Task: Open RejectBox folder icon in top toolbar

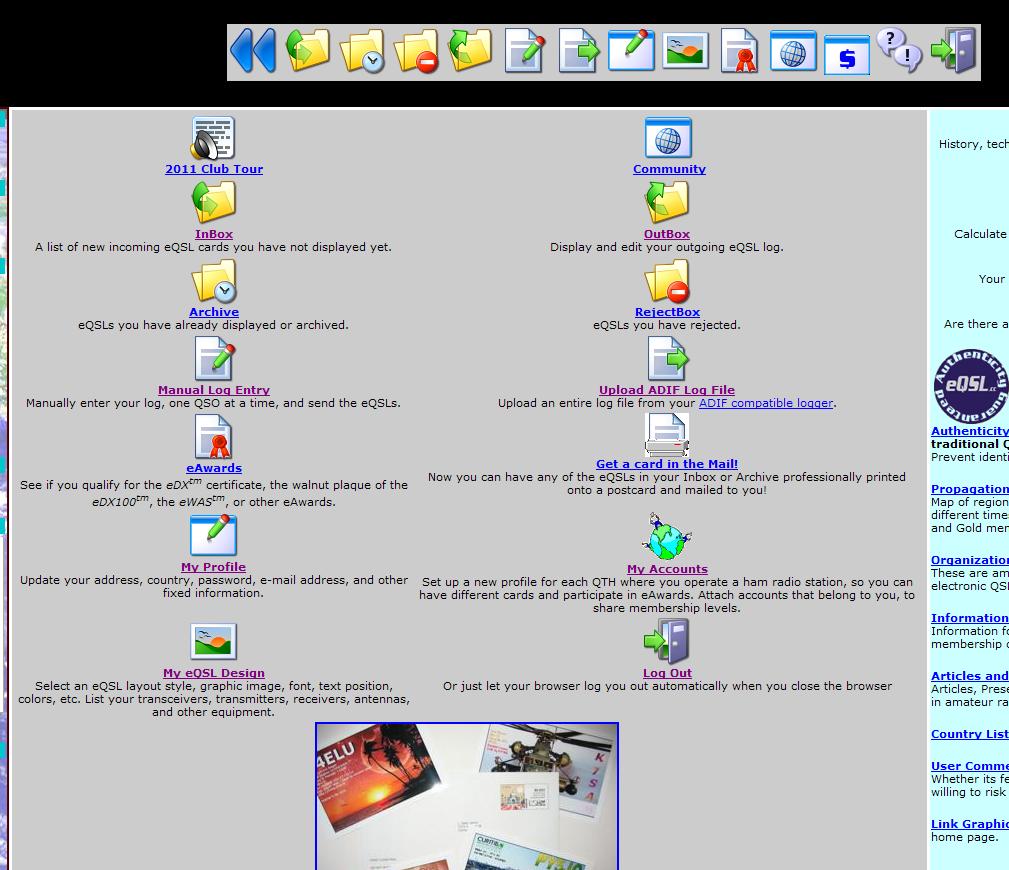Action: (x=416, y=51)
